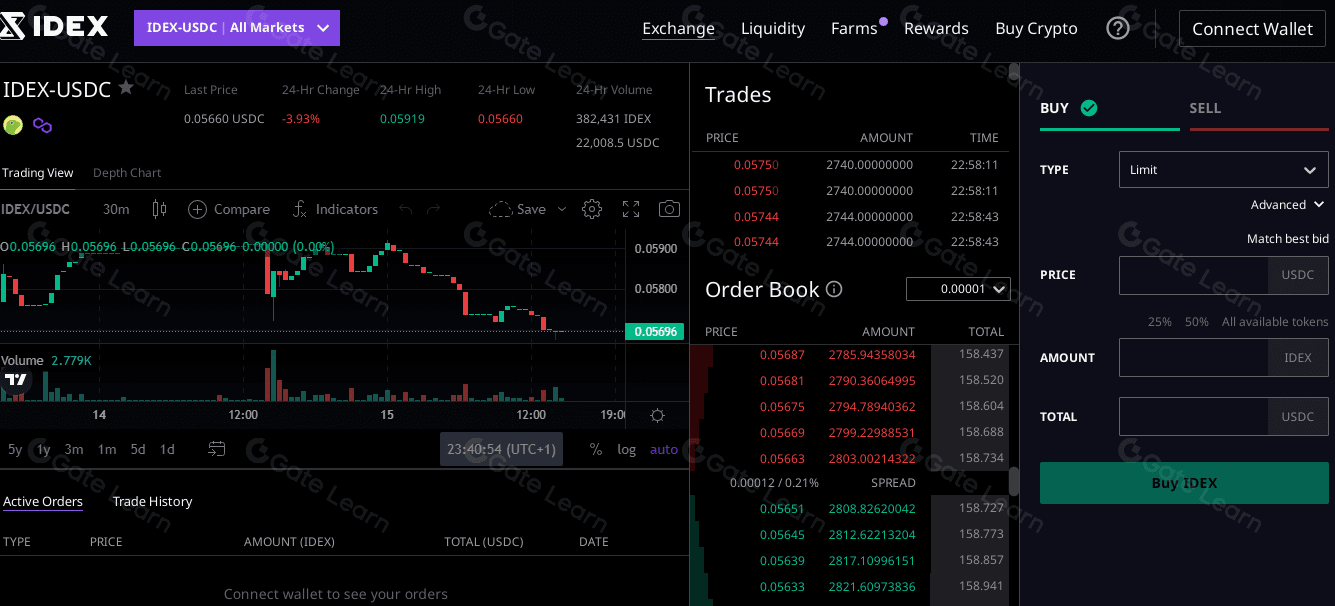Click the Compare symbol icon
The height and width of the screenshot is (606, 1335).
[229, 209]
